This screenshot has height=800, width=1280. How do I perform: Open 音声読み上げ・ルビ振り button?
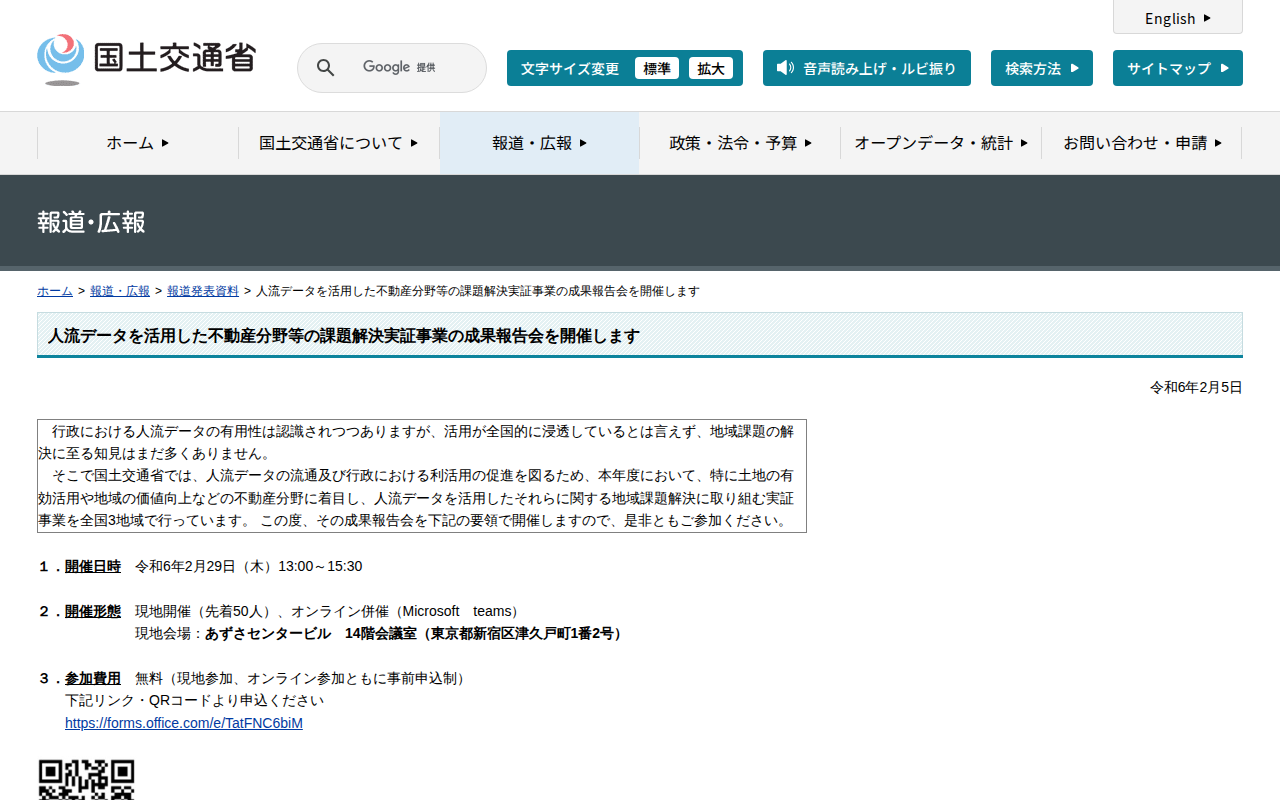pyautogui.click(x=867, y=68)
